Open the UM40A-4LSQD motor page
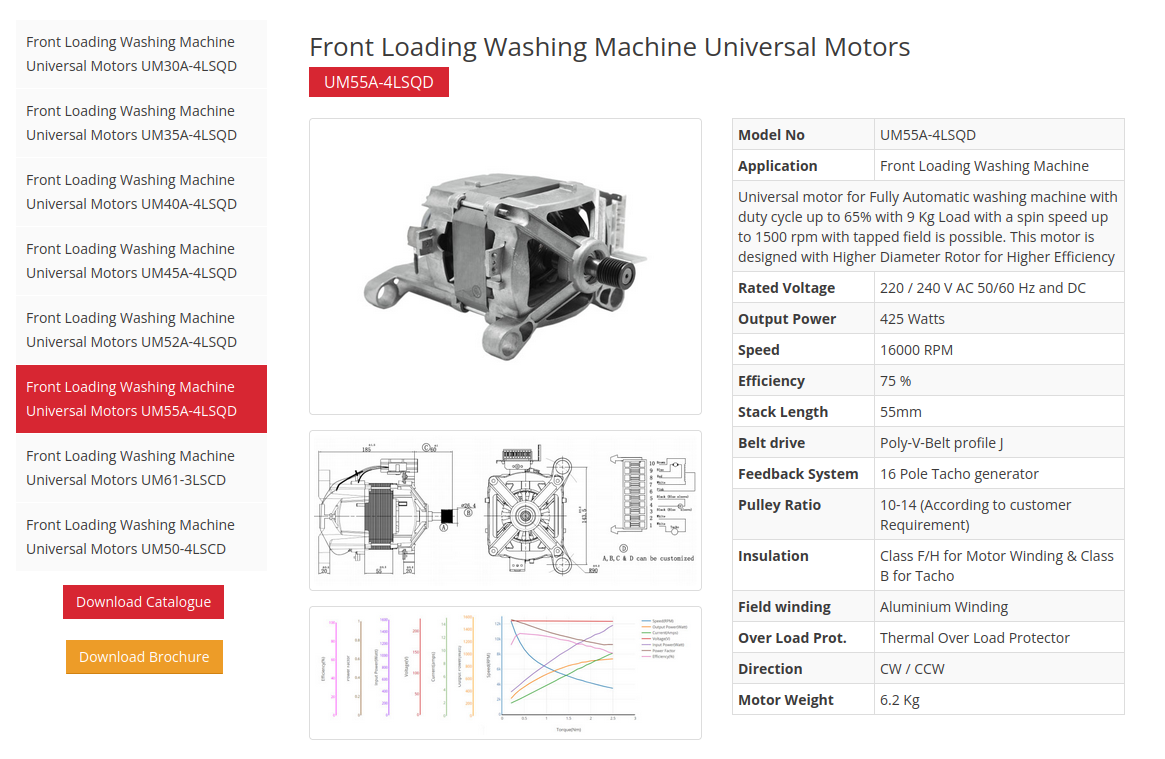Screen dimensions: 1165x759 [141, 192]
